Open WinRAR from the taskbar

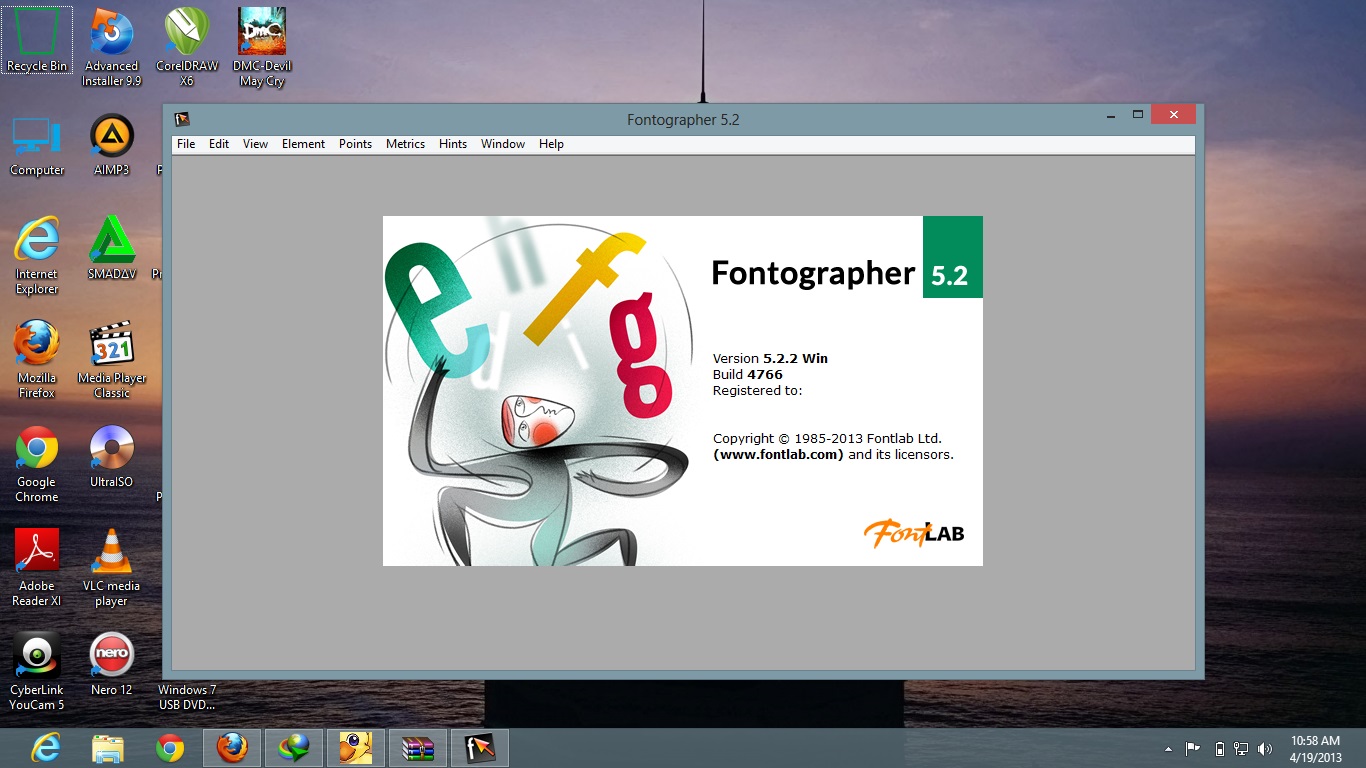pos(417,747)
